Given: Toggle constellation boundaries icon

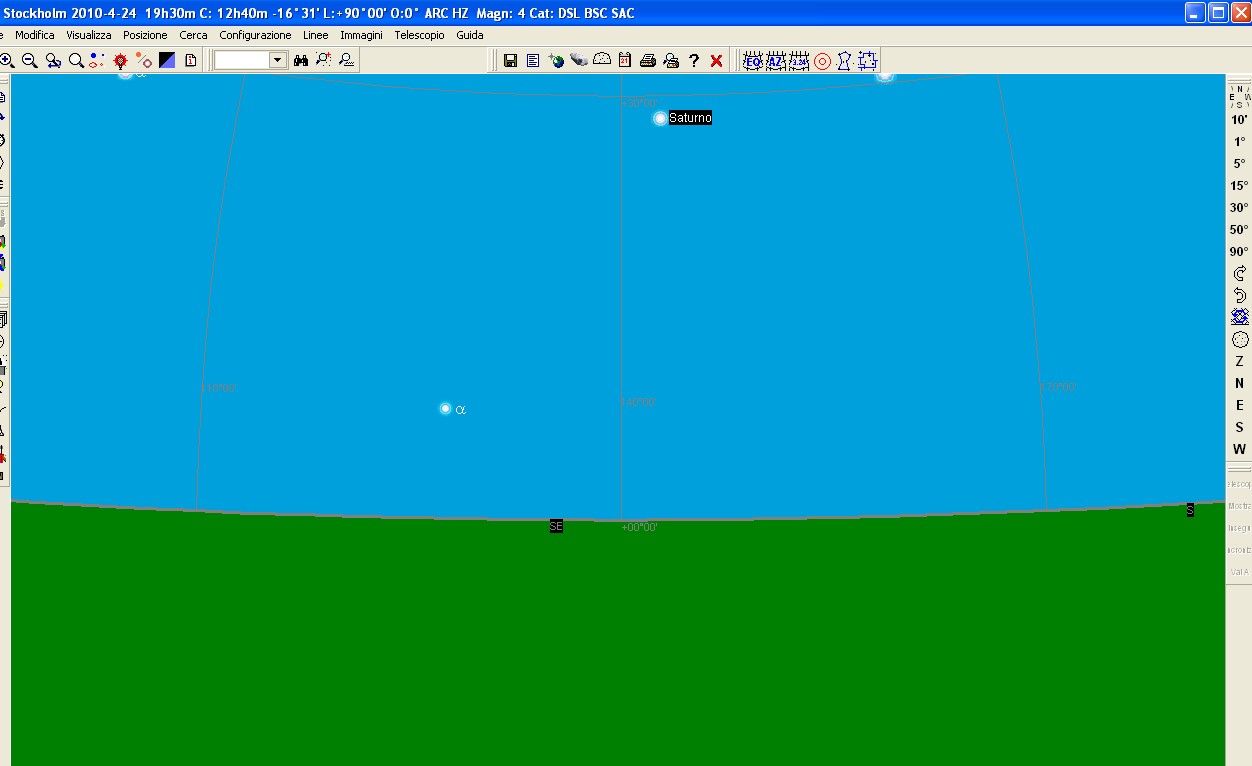Looking at the screenshot, I should pos(867,61).
